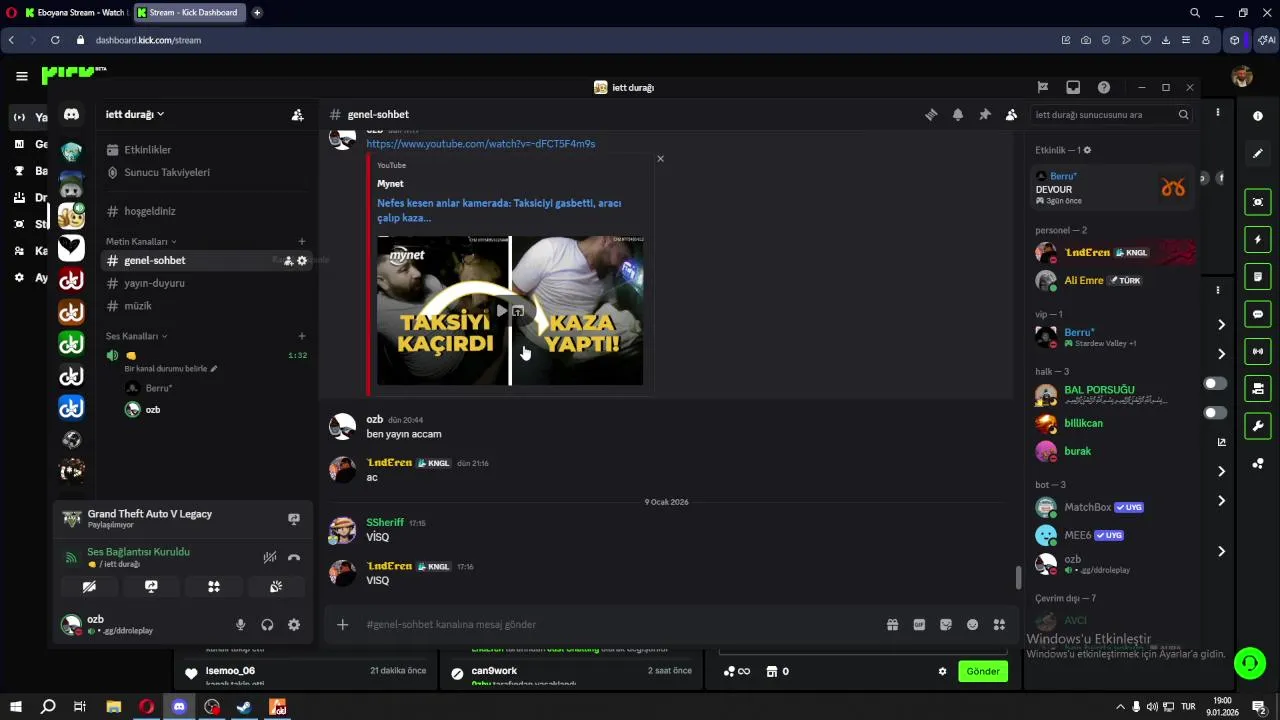Open File Explorer from the taskbar

(x=113, y=707)
